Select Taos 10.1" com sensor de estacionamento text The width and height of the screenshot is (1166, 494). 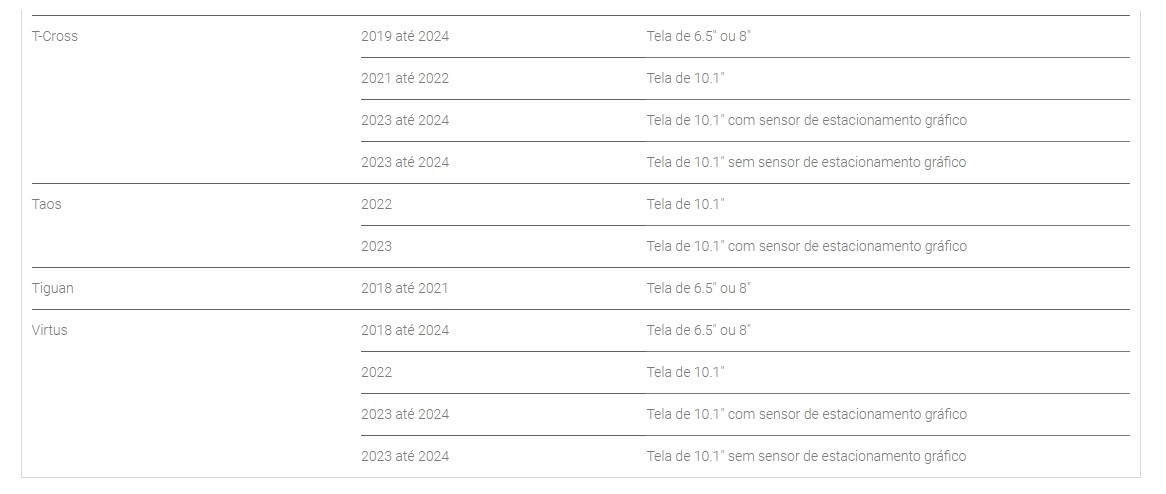[807, 246]
